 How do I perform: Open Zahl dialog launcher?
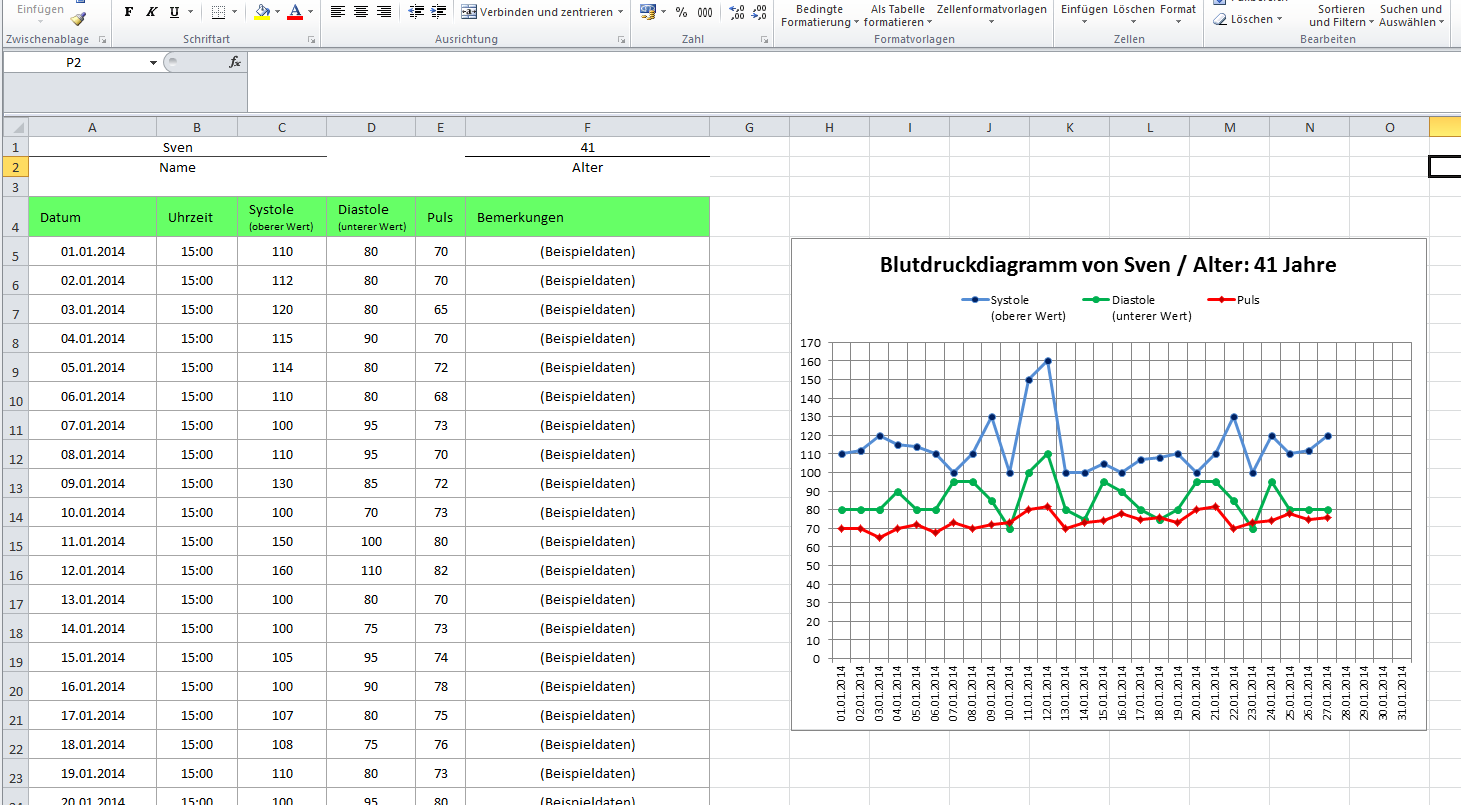coord(764,40)
